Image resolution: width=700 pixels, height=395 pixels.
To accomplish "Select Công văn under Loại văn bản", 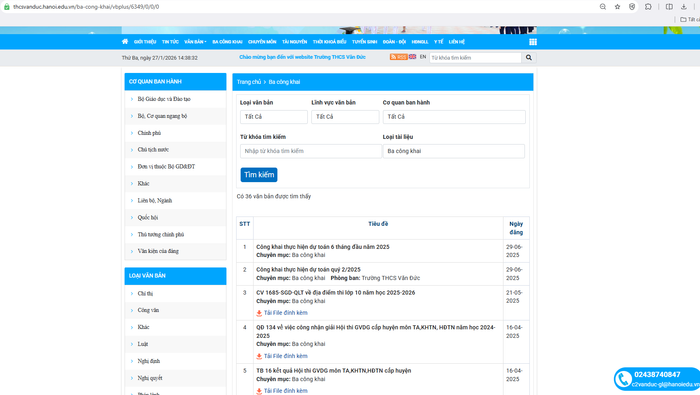I will coord(148,310).
